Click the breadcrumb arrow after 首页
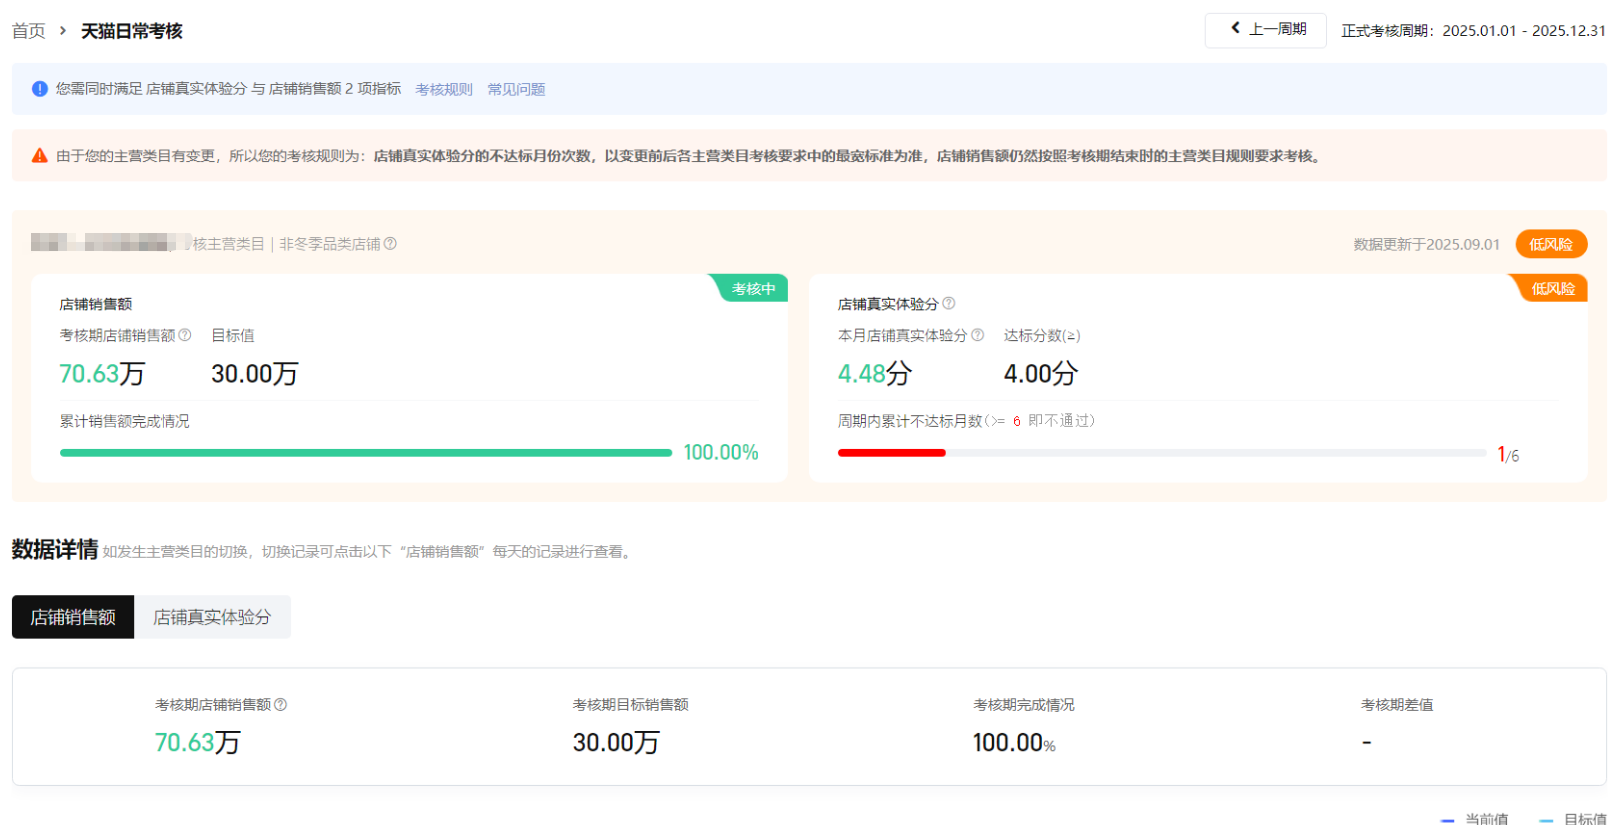 pos(63,31)
